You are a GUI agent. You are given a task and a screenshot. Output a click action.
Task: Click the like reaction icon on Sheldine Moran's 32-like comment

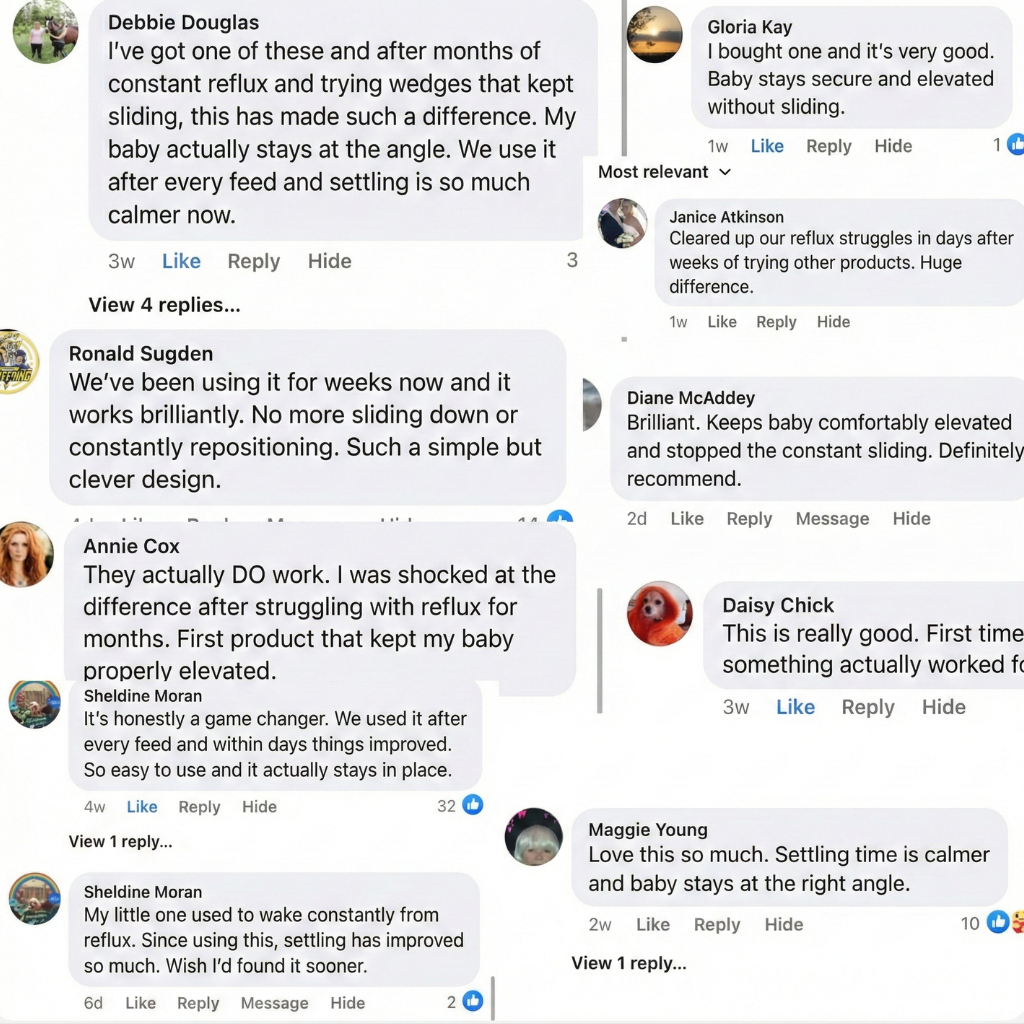473,805
